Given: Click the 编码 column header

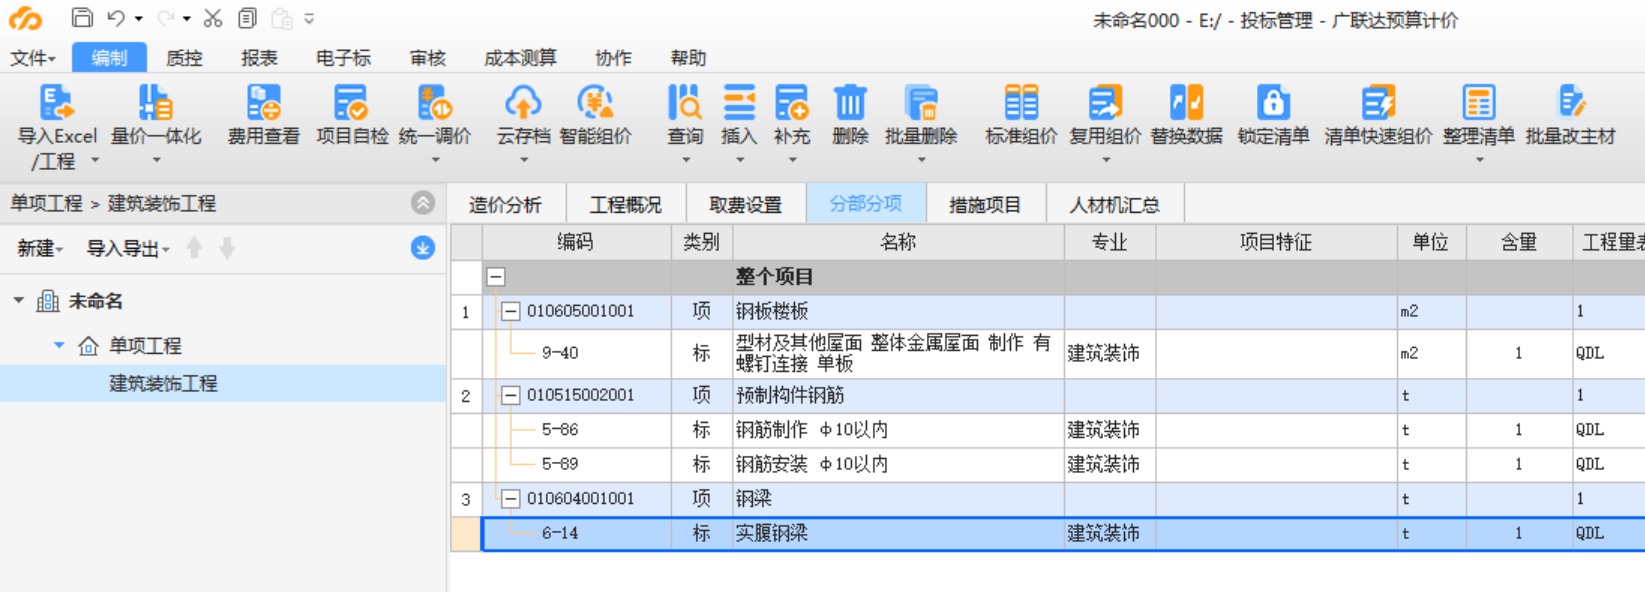Looking at the screenshot, I should [576, 242].
